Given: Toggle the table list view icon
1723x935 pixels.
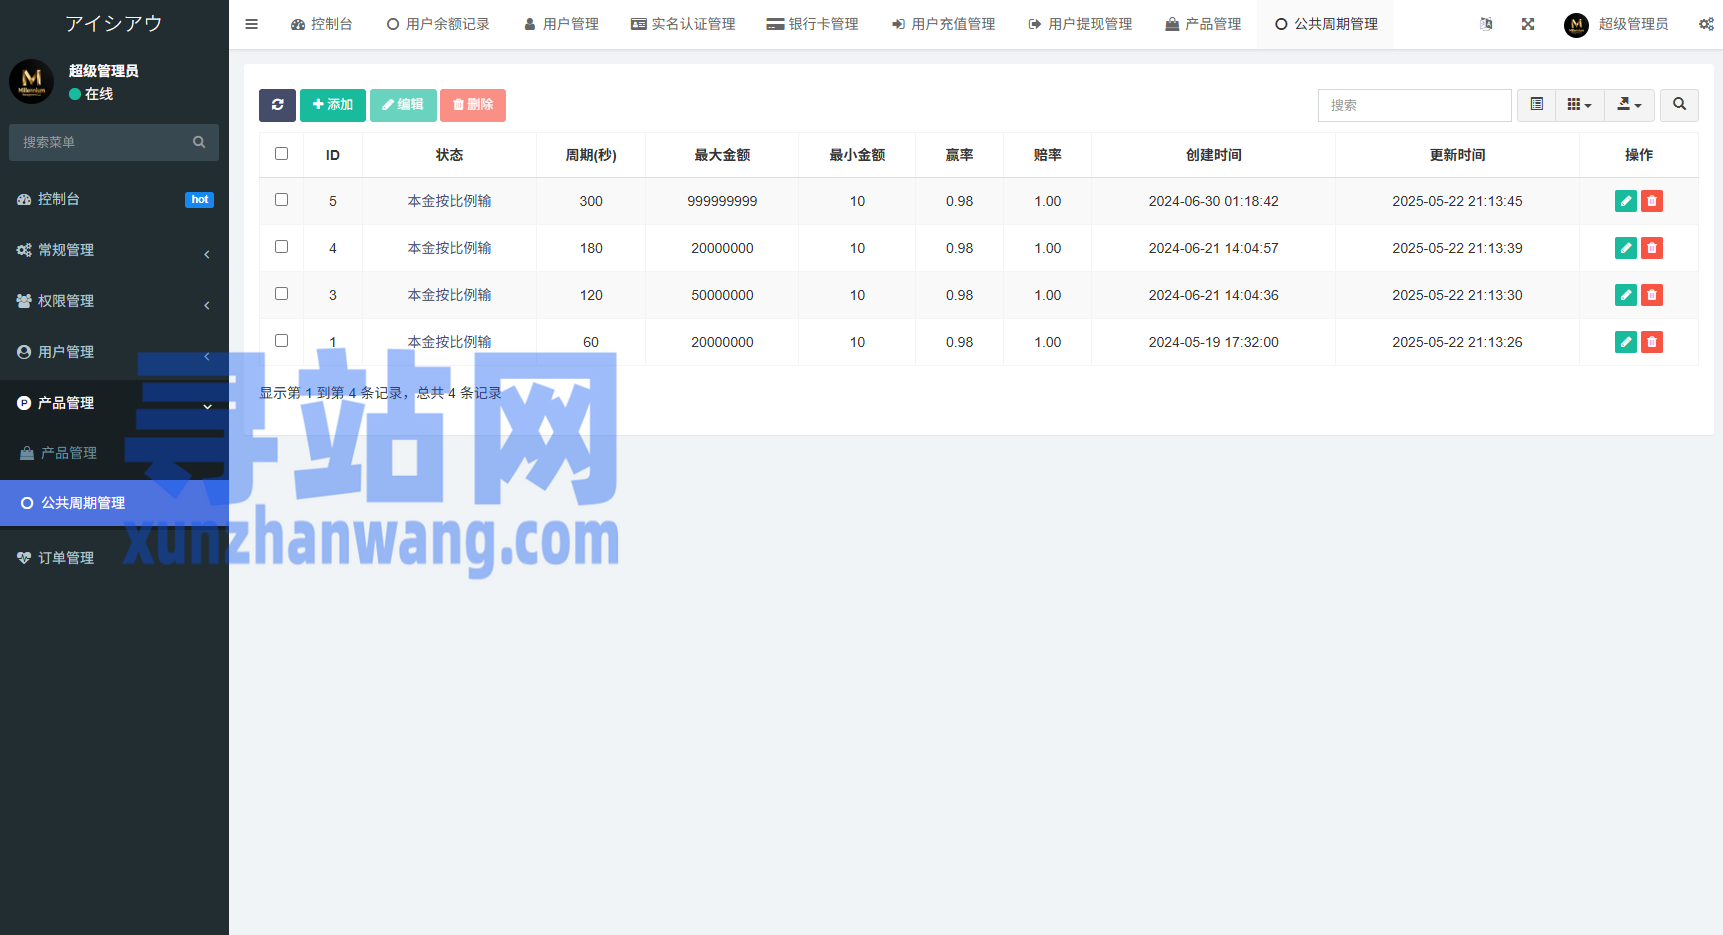Looking at the screenshot, I should pos(1536,105).
